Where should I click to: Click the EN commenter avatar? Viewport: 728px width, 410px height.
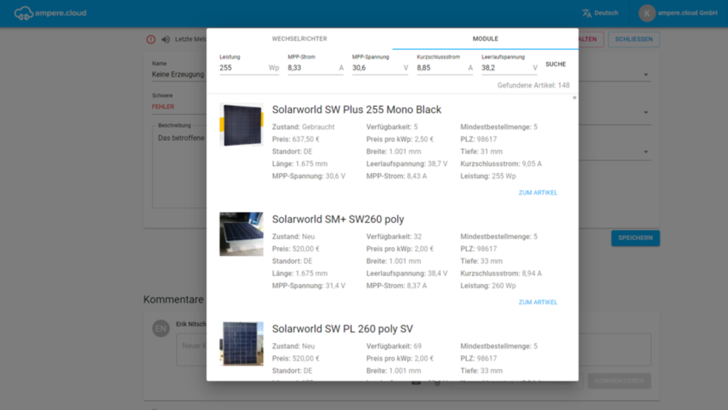tap(161, 329)
